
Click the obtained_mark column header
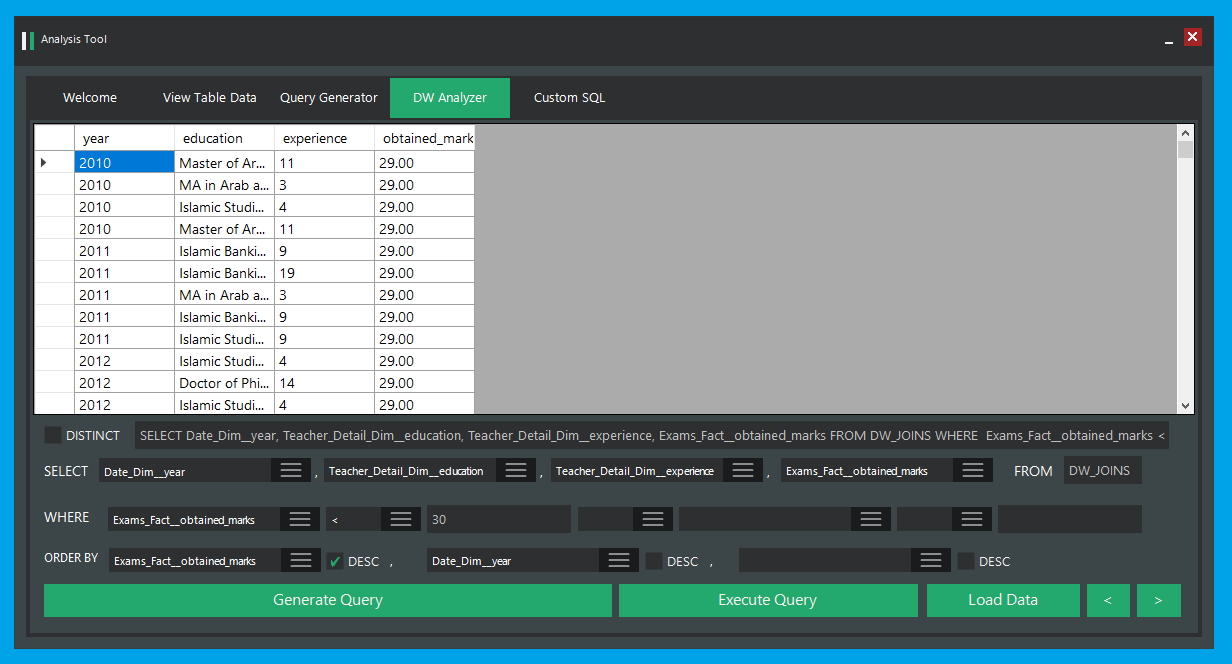425,138
